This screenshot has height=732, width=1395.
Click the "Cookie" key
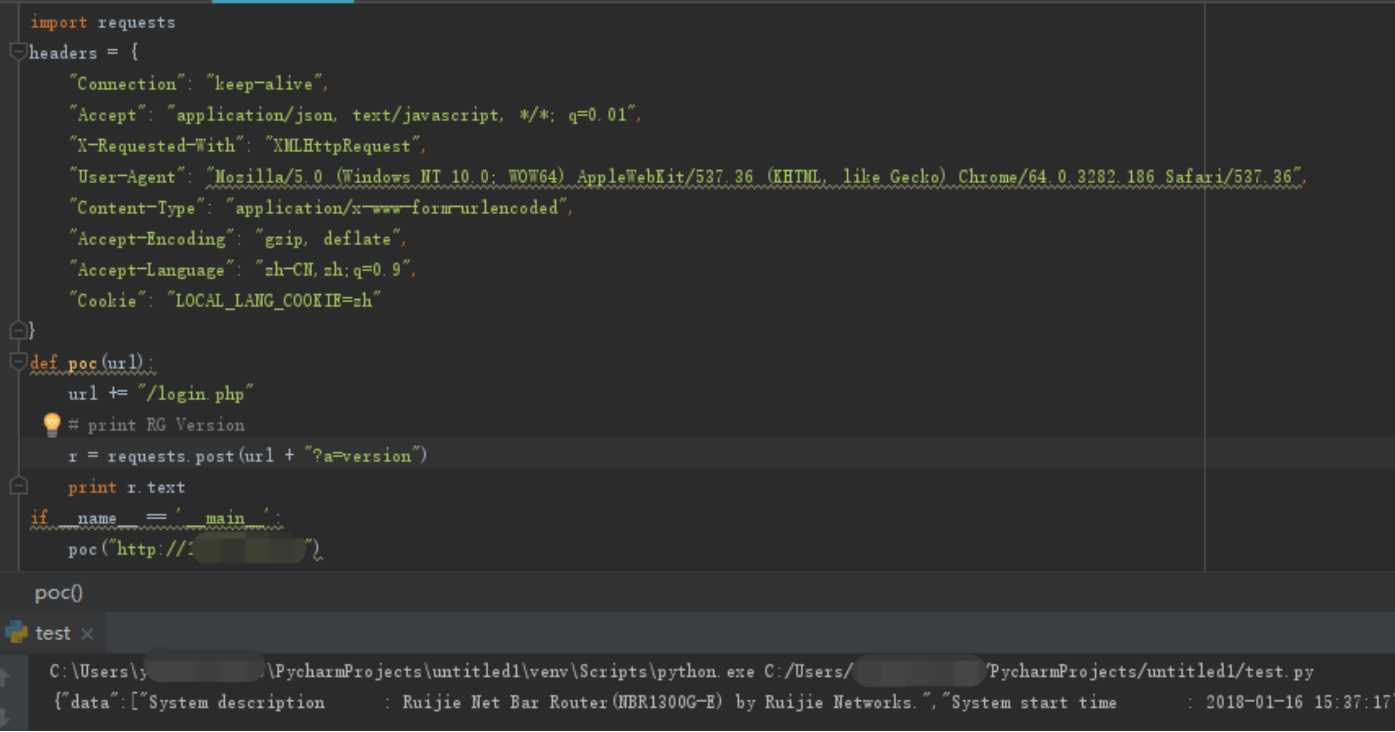[107, 301]
